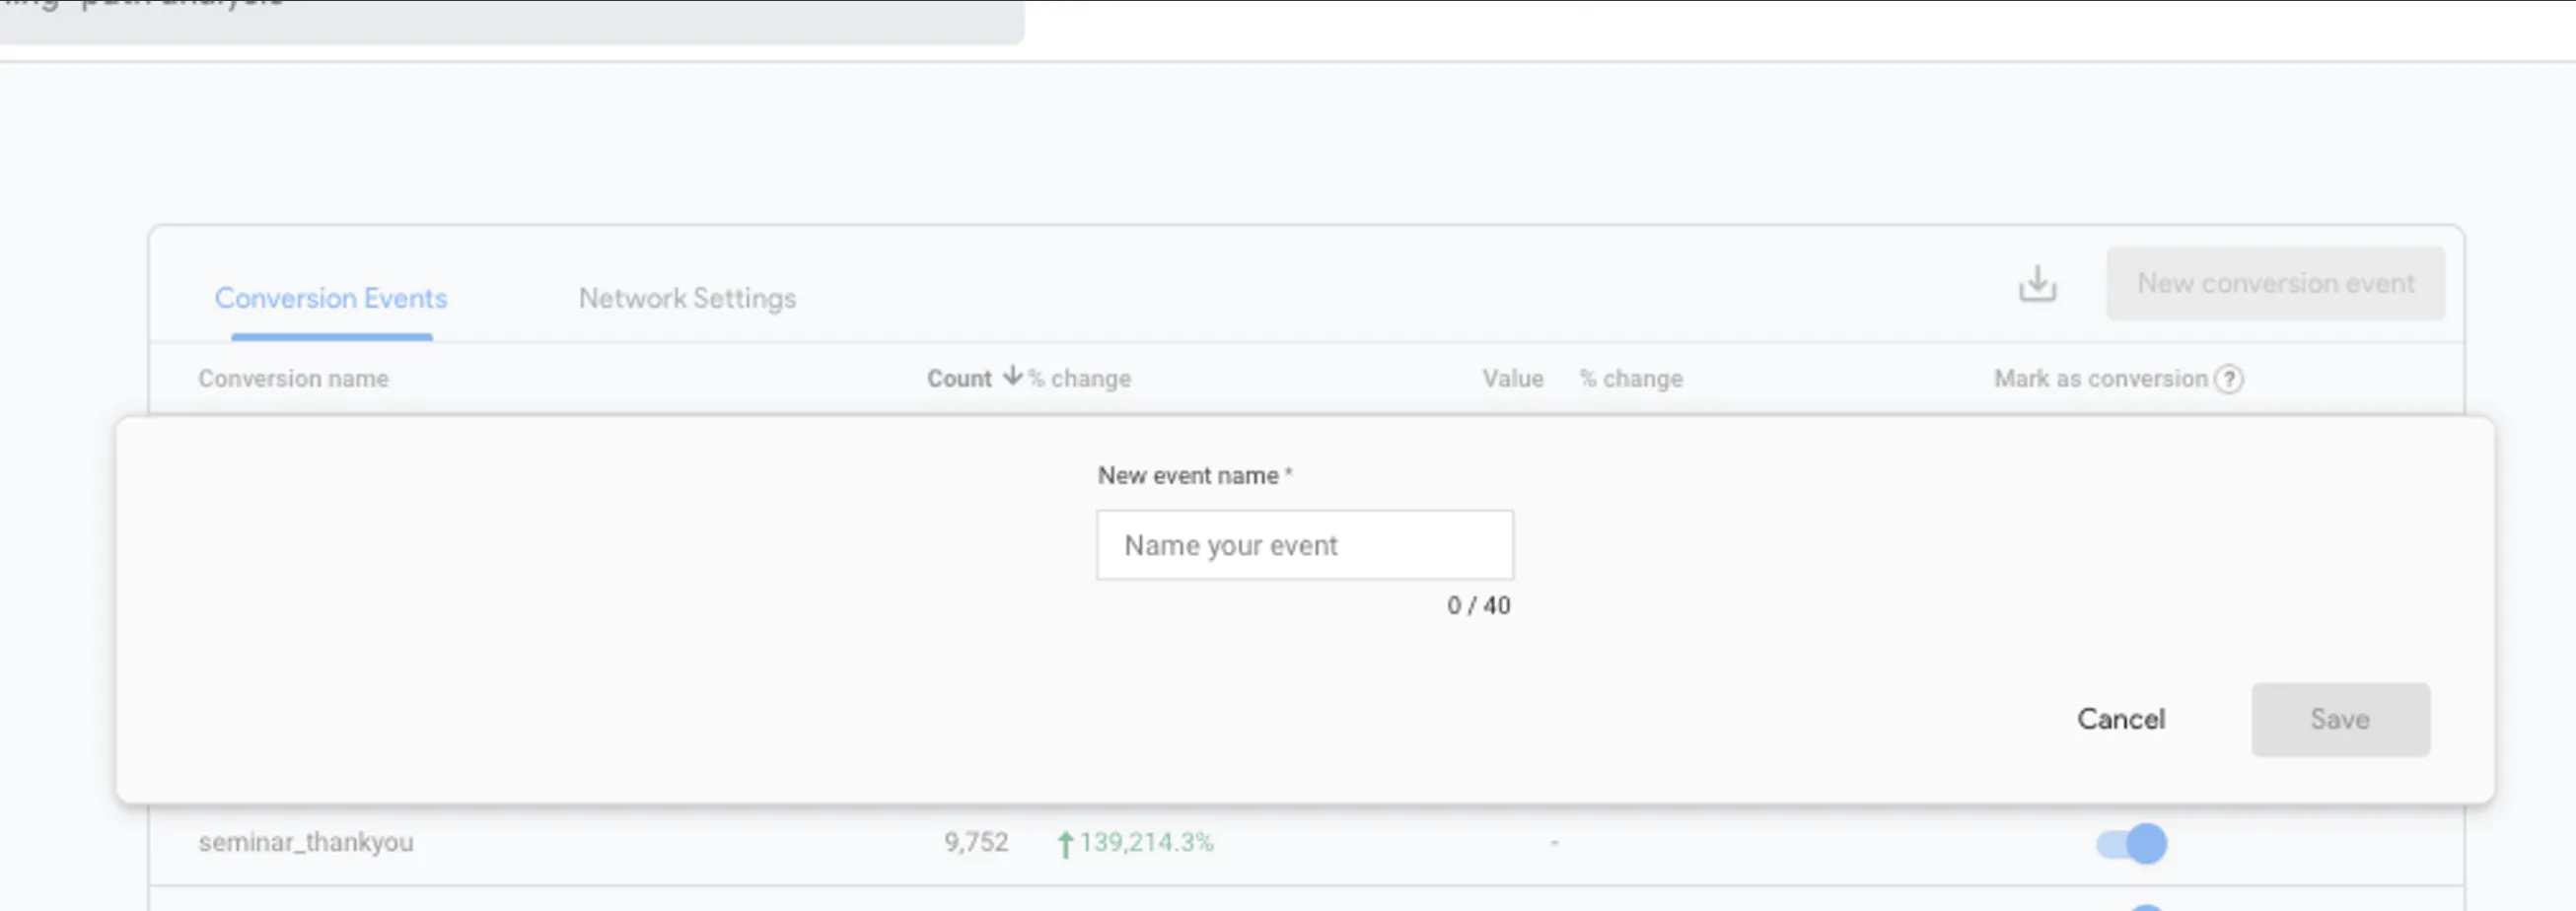
Task: Select the seminar_thankyou conversion row name
Action: point(306,843)
